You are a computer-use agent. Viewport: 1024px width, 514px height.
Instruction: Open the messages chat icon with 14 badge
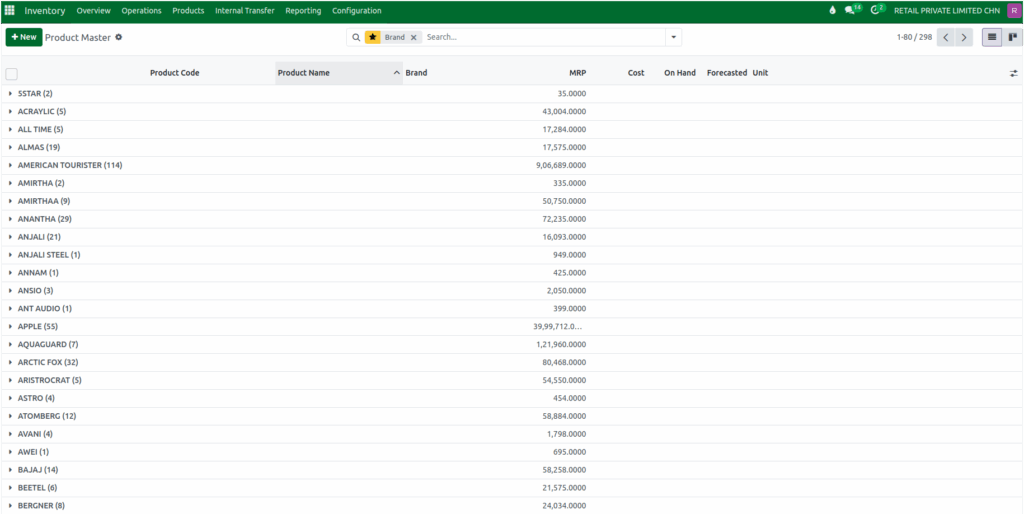(852, 10)
